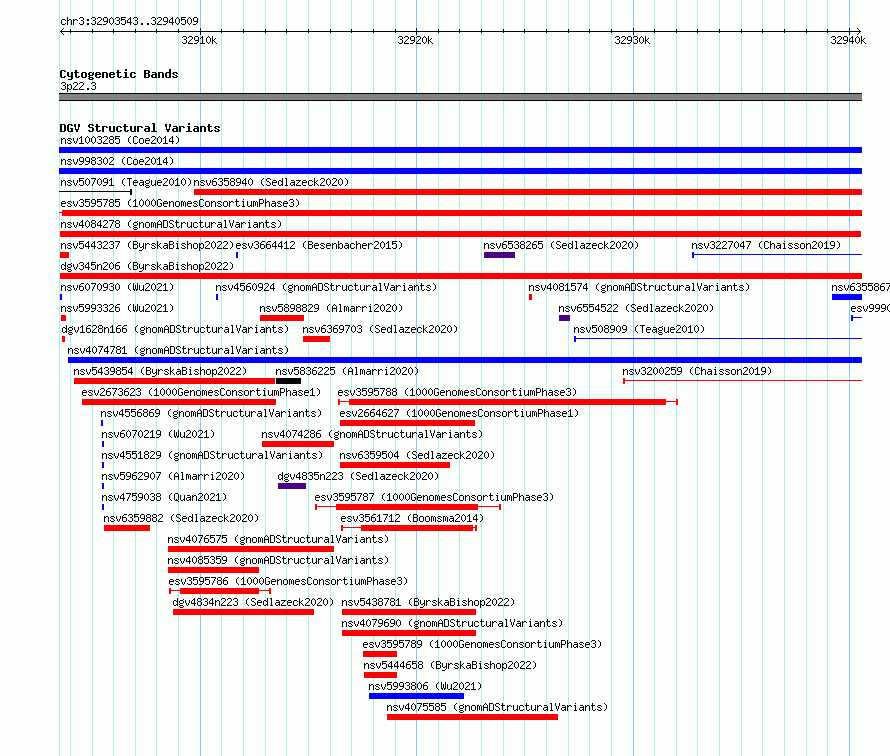Click the nsv6369703 (Sedlazeck2020) label
Viewport: 890px width, 756px height.
pyautogui.click(x=380, y=329)
